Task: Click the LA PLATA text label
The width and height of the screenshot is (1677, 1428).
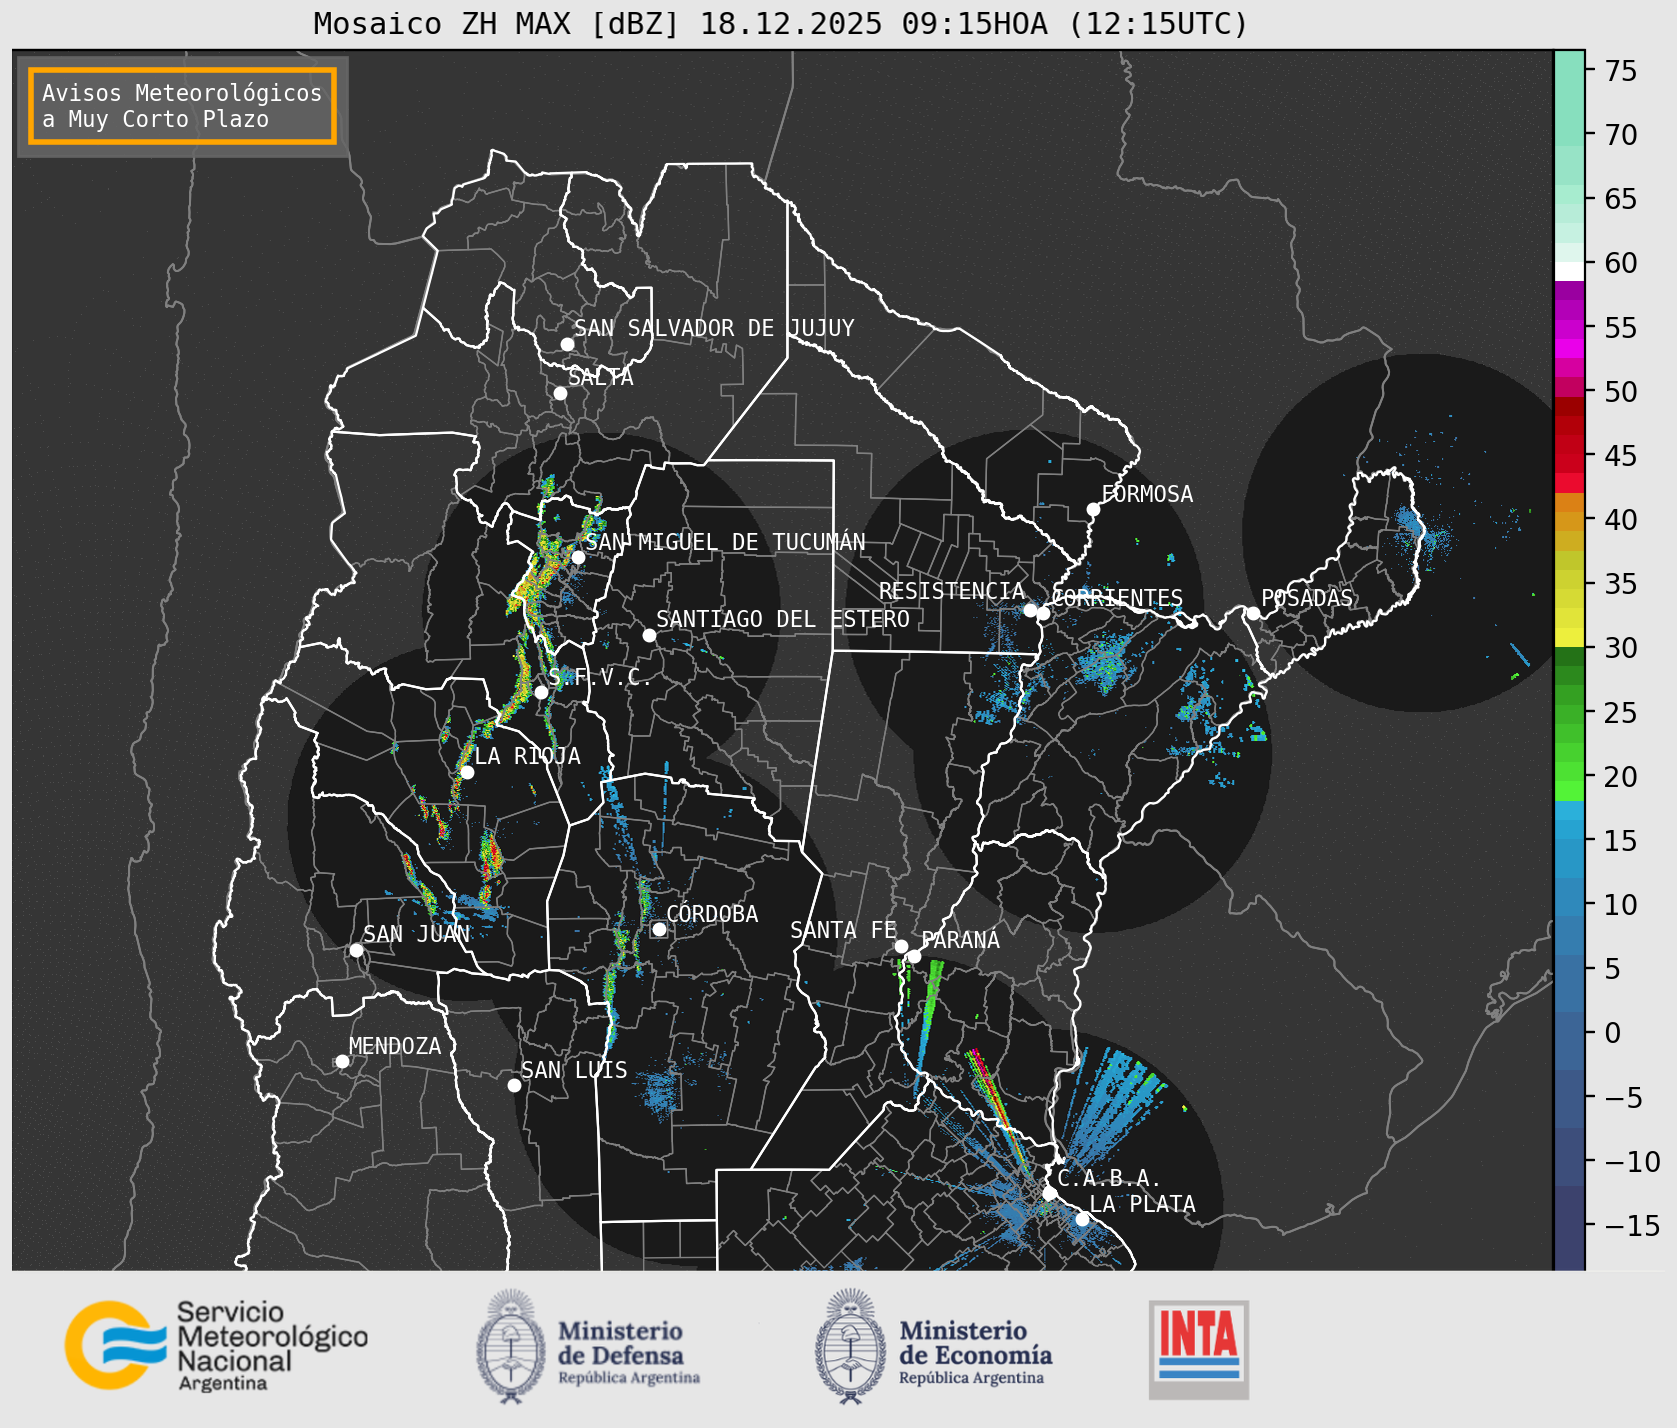Action: (x=1142, y=1204)
